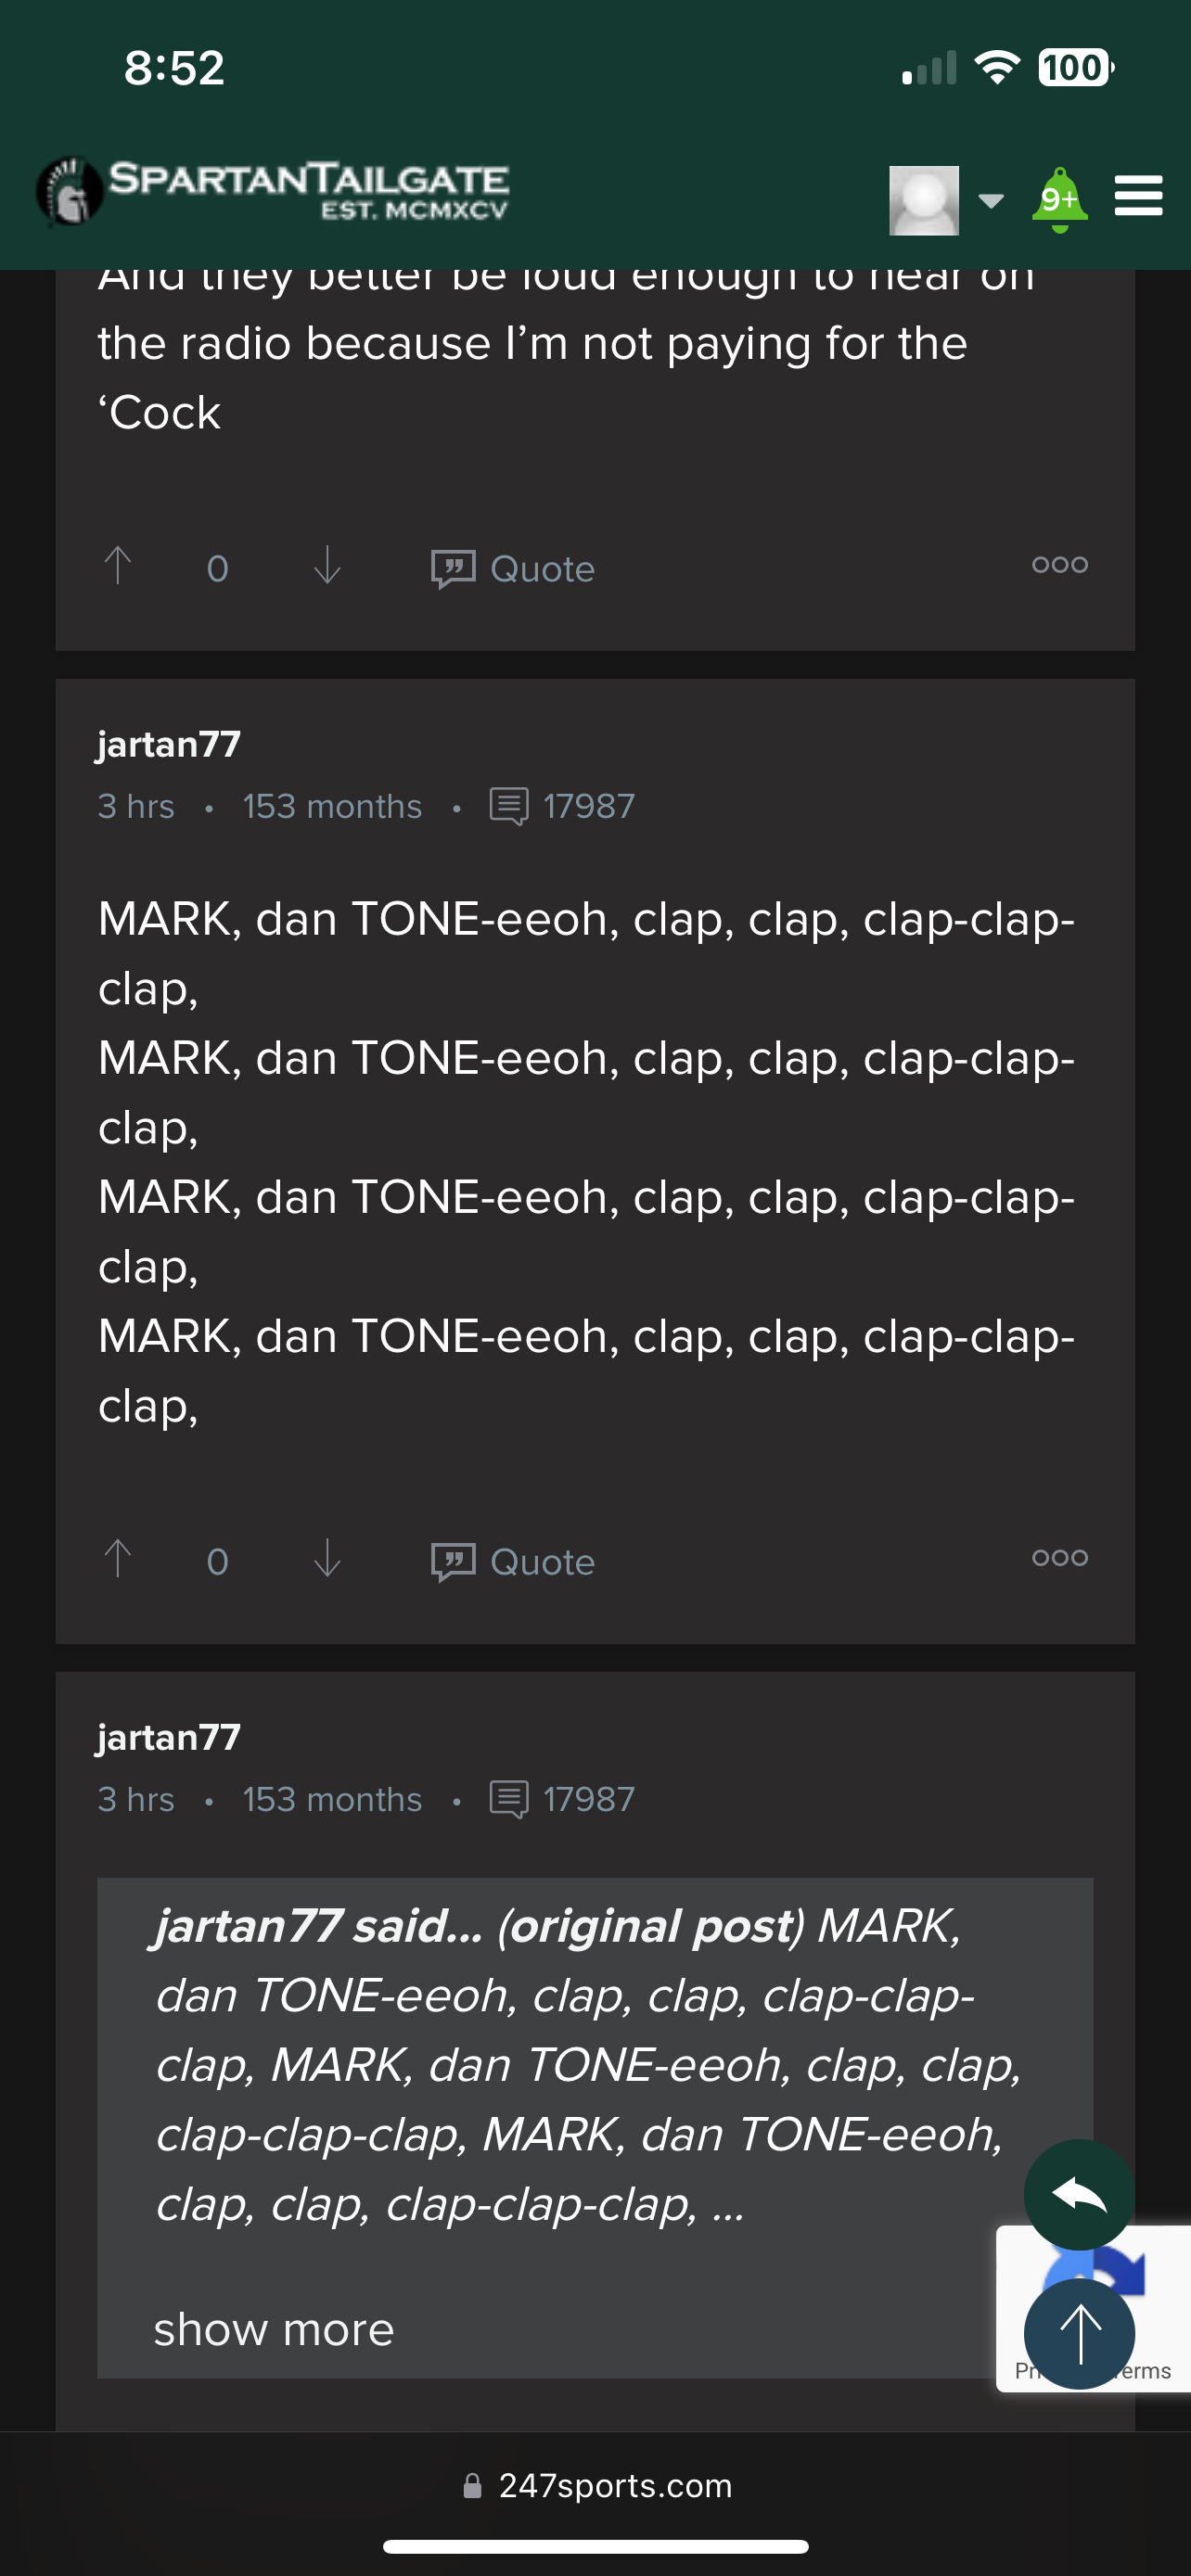Downvote the first jartan77 chant post

[x=327, y=1558]
